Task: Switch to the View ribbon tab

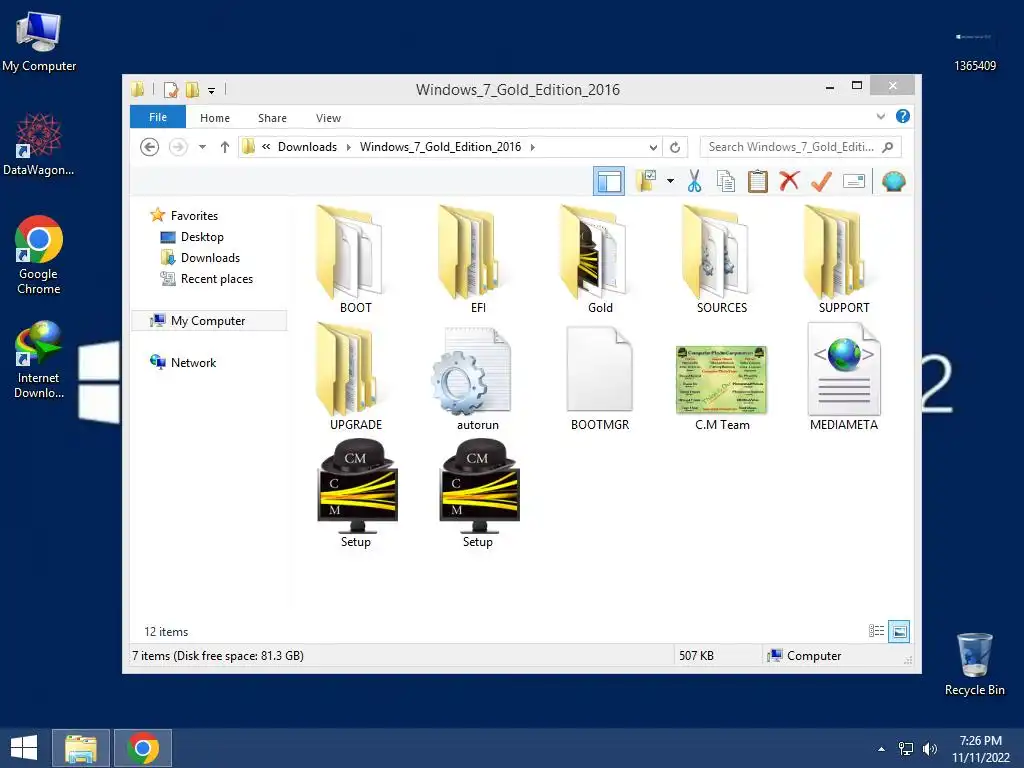Action: pos(328,118)
